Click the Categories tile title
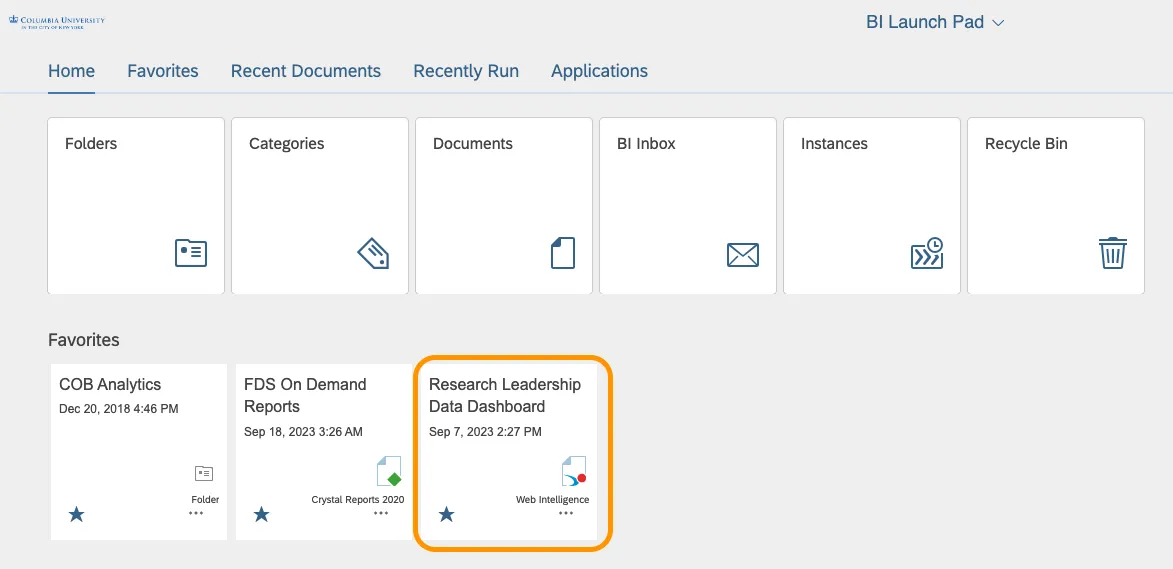Screen dimensions: 1173x569 point(287,144)
